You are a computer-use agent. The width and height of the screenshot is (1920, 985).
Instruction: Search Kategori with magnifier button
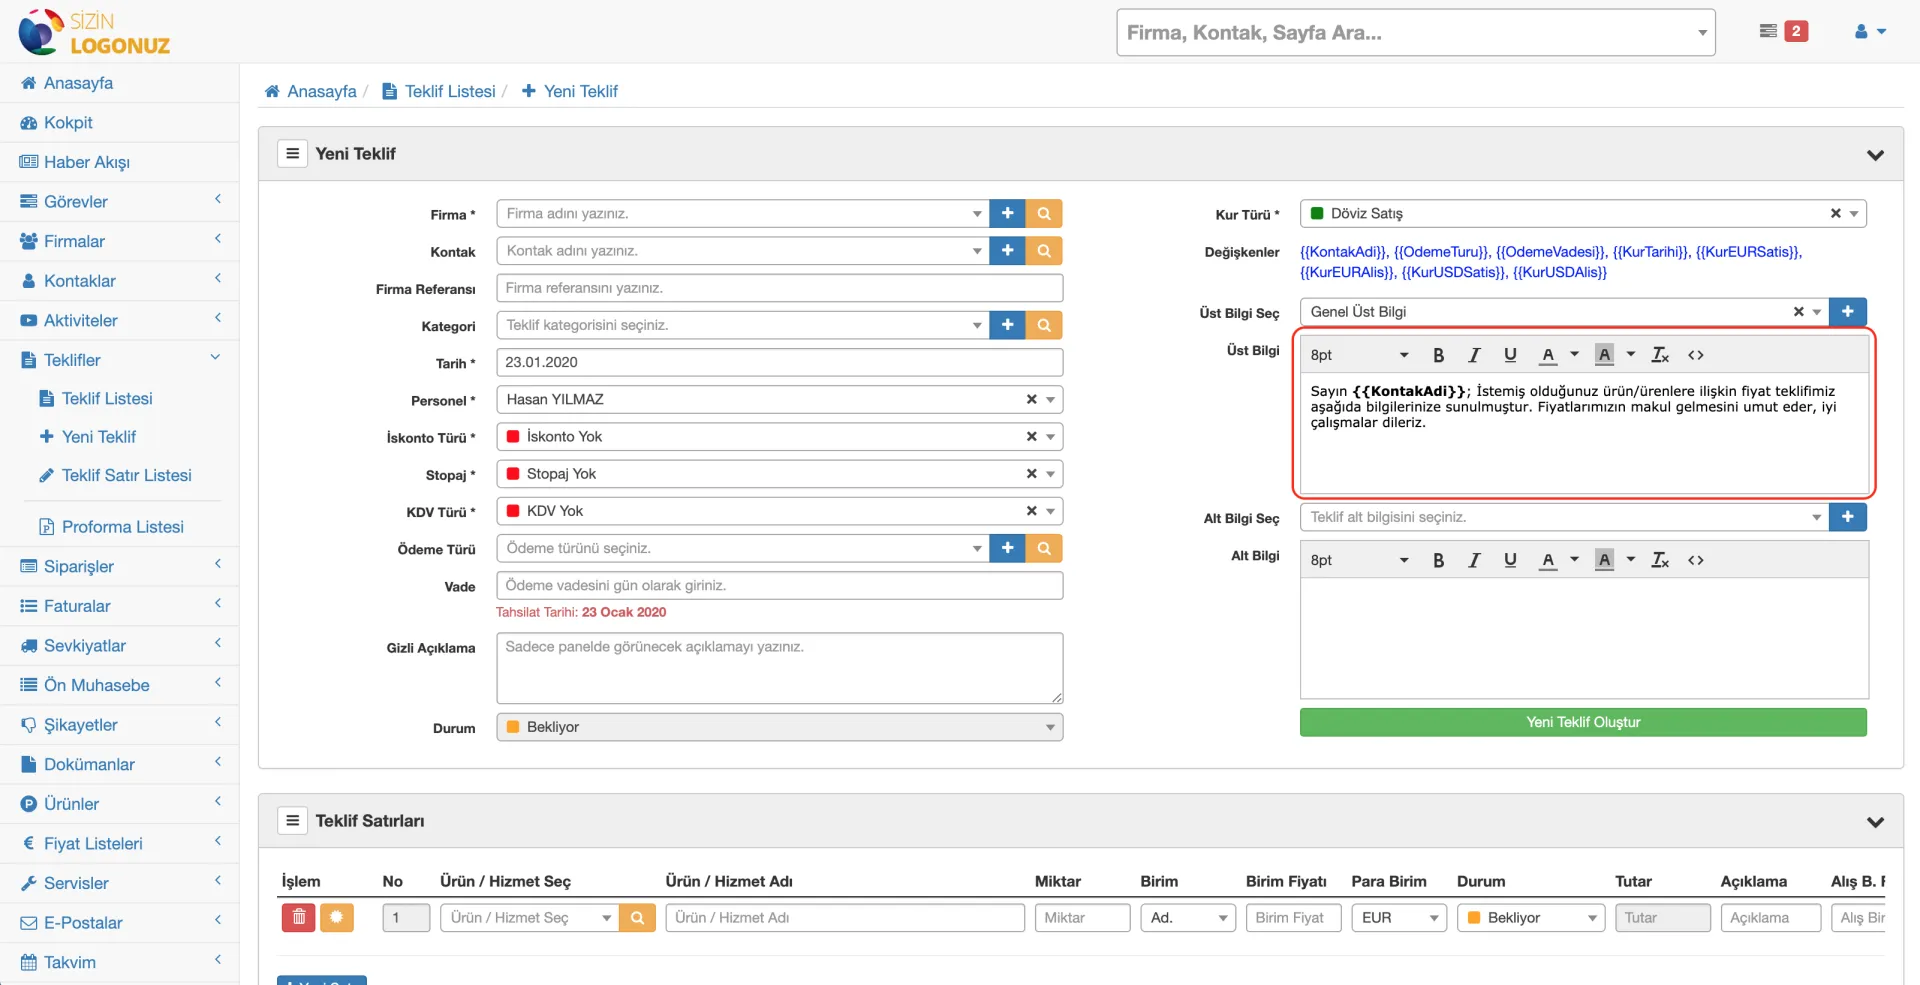click(1044, 324)
